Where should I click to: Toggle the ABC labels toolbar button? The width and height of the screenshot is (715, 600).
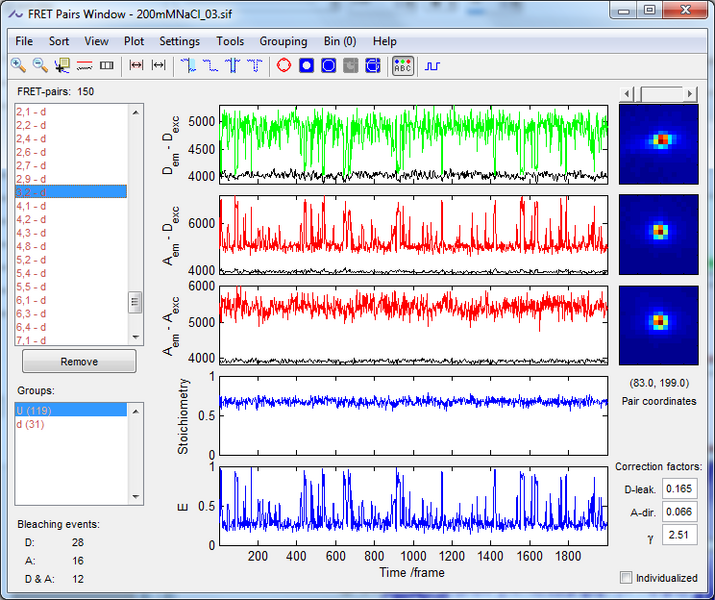pyautogui.click(x=402, y=66)
